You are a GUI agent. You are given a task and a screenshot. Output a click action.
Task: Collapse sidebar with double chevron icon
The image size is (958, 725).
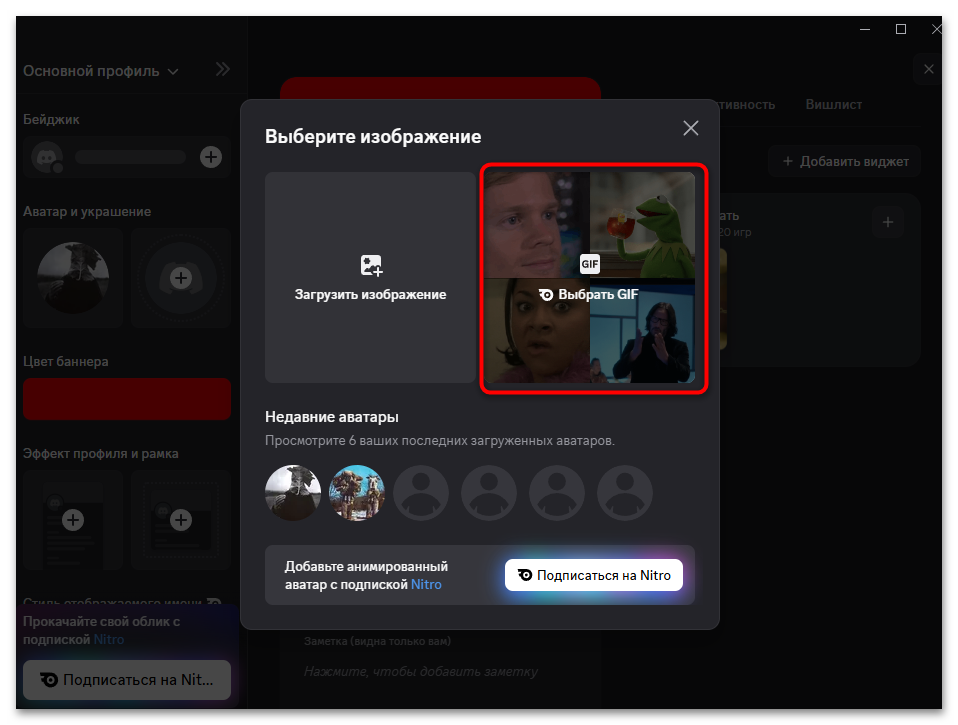coord(222,69)
